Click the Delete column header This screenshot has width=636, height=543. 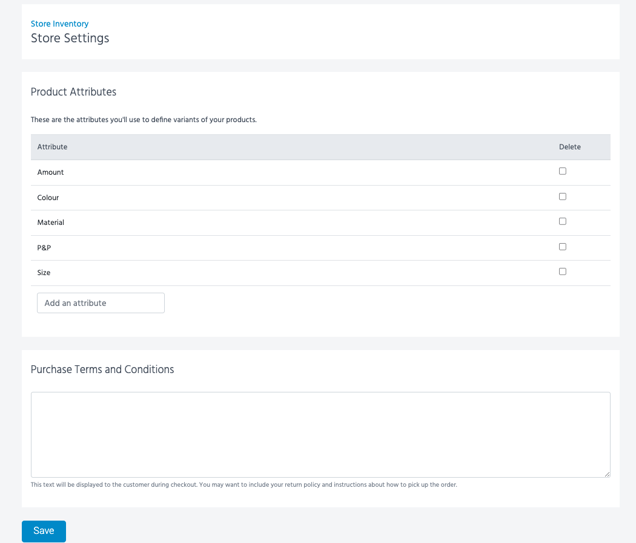[x=569, y=147]
